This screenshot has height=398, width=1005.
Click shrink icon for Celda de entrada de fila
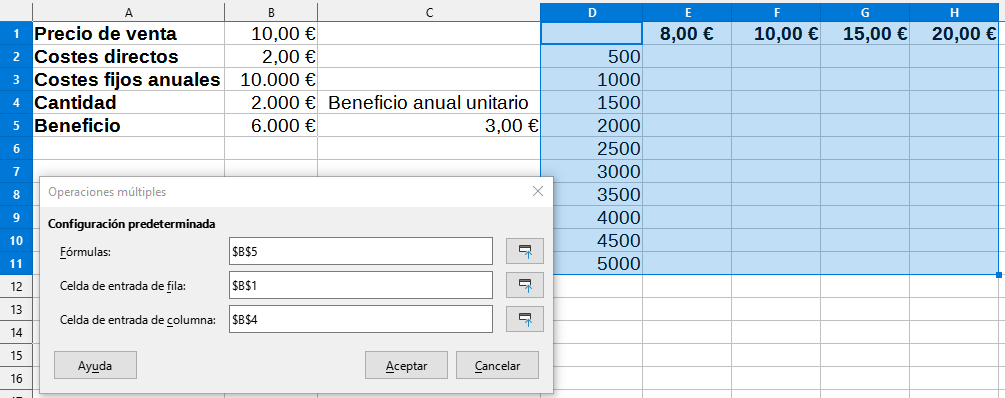524,285
